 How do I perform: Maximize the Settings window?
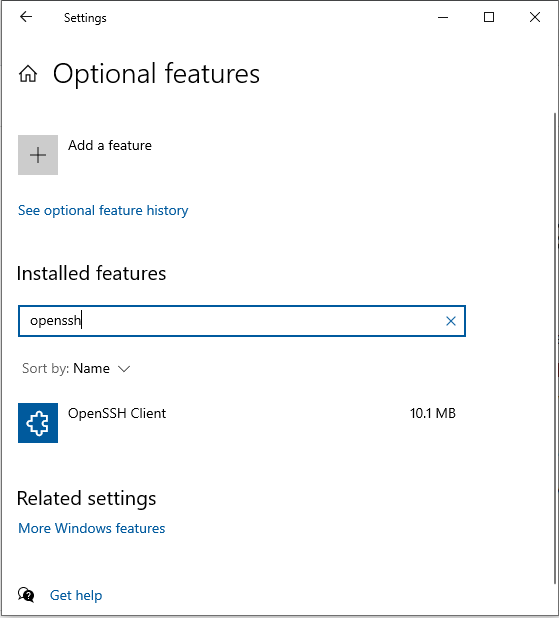[489, 17]
